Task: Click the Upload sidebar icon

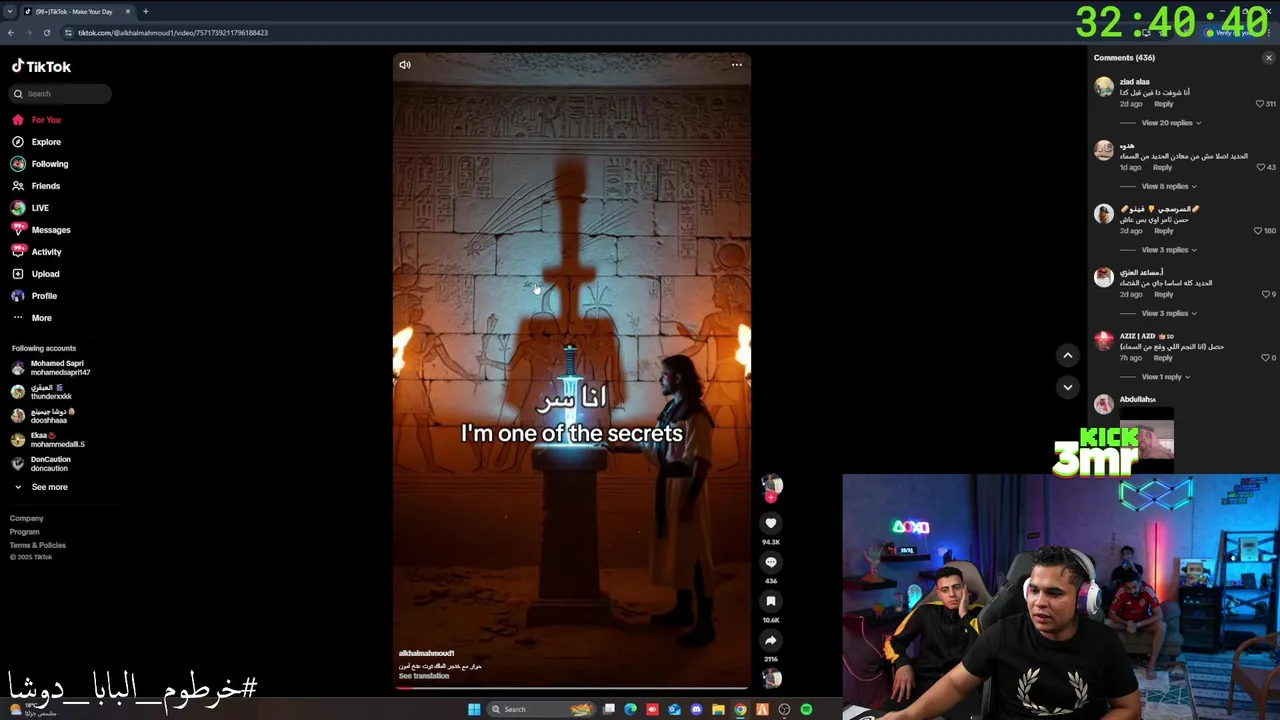Action: pyautogui.click(x=18, y=274)
